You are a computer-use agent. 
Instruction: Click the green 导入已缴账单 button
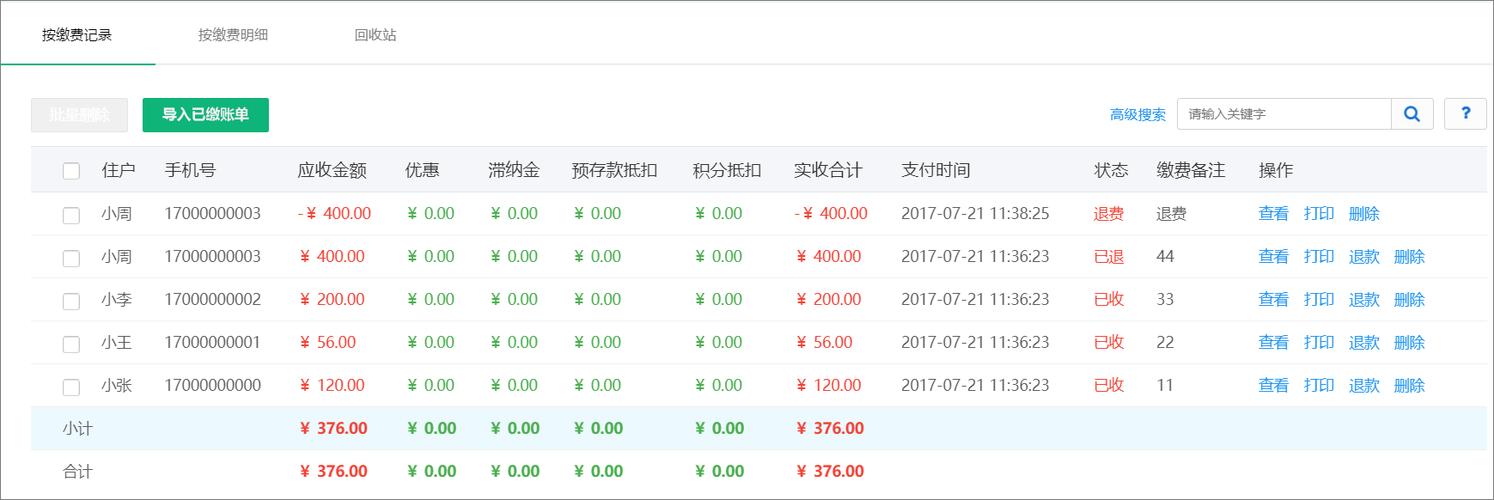click(206, 115)
